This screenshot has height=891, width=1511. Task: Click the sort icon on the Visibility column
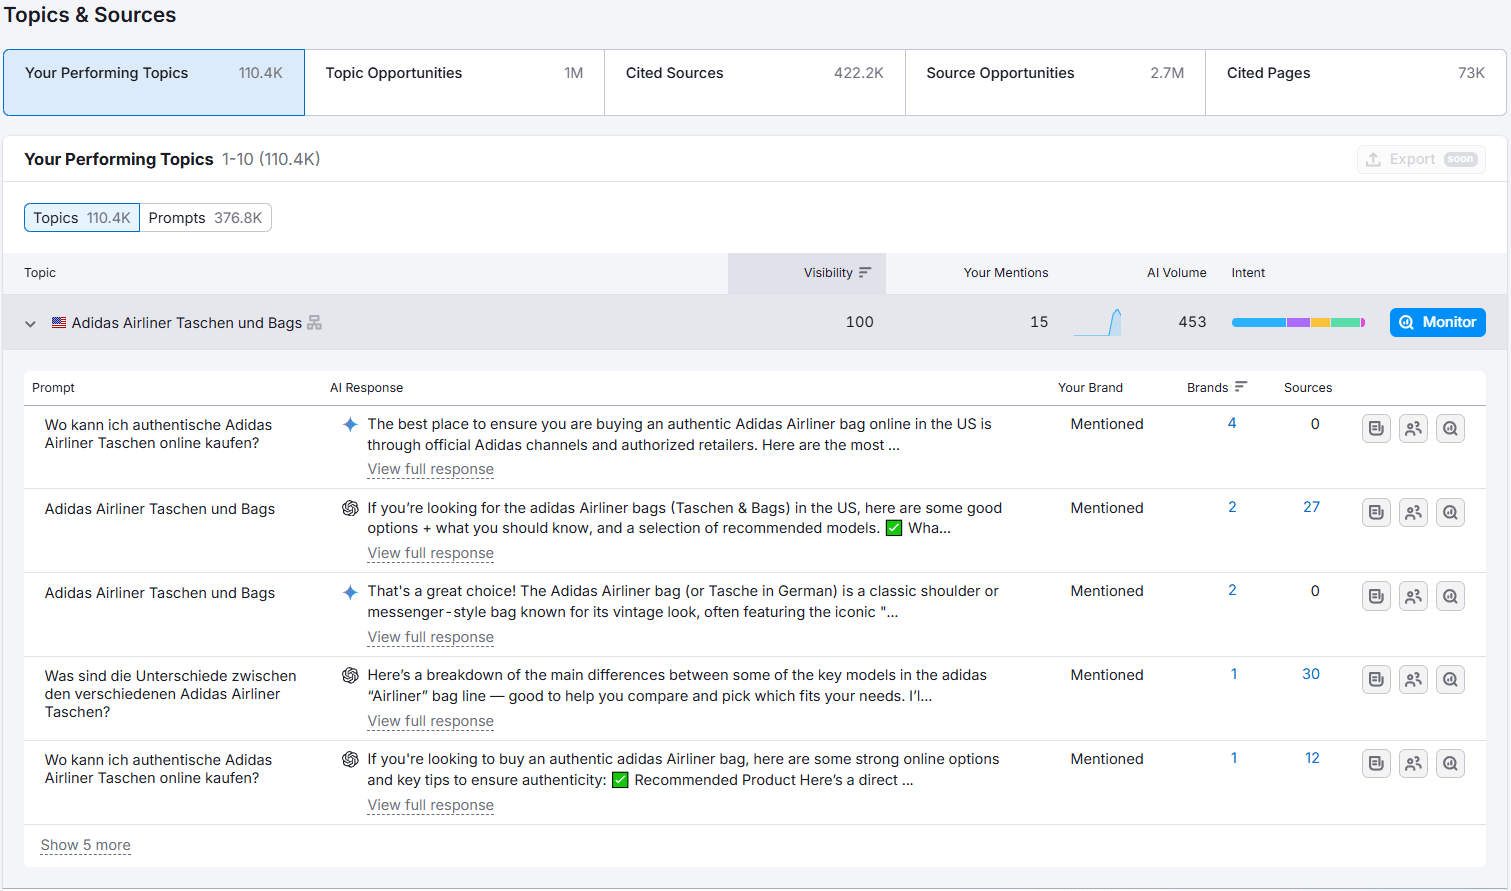866,273
